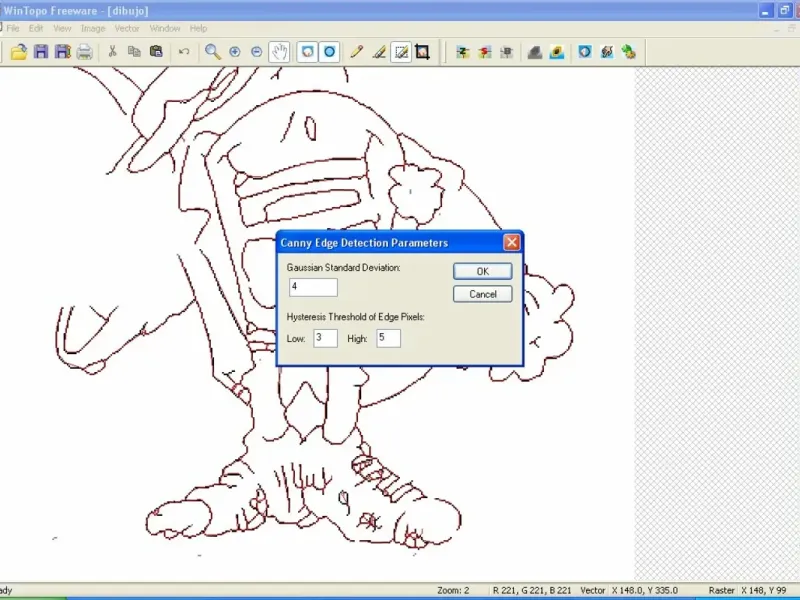Screen dimensions: 800x600
Task: Click the Gaussian Standard Deviation field
Action: pyautogui.click(x=313, y=287)
